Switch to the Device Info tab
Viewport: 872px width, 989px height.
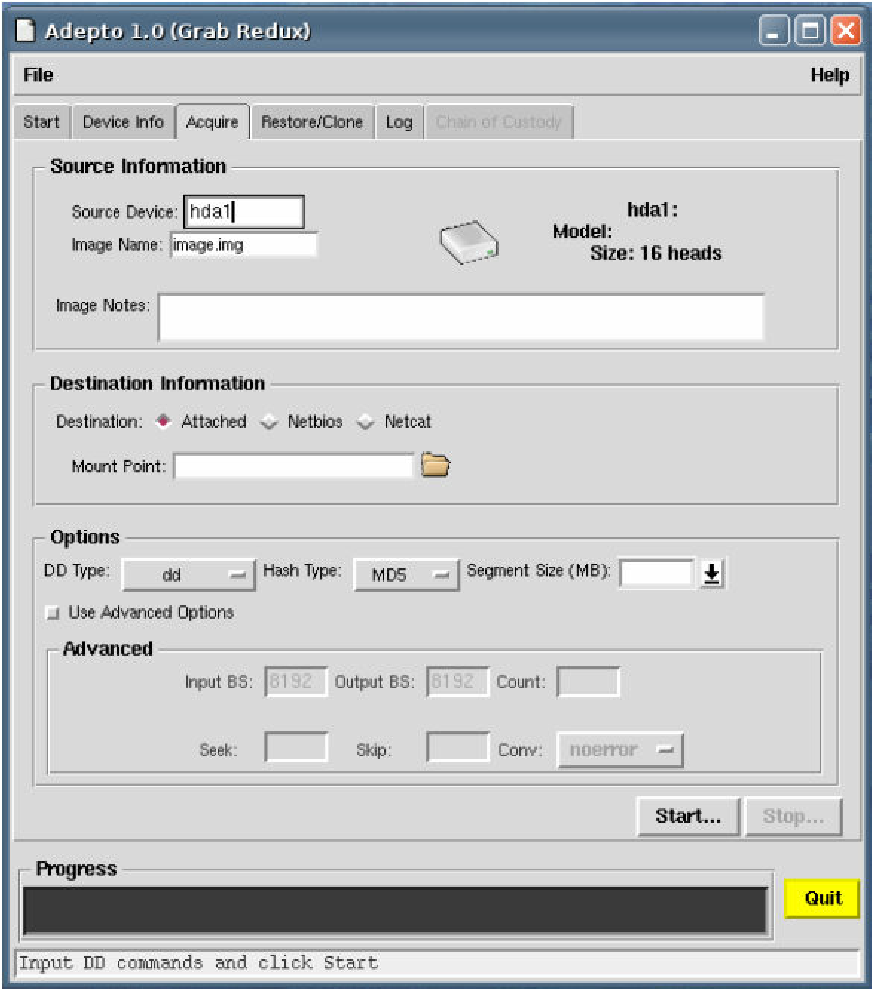[x=123, y=122]
